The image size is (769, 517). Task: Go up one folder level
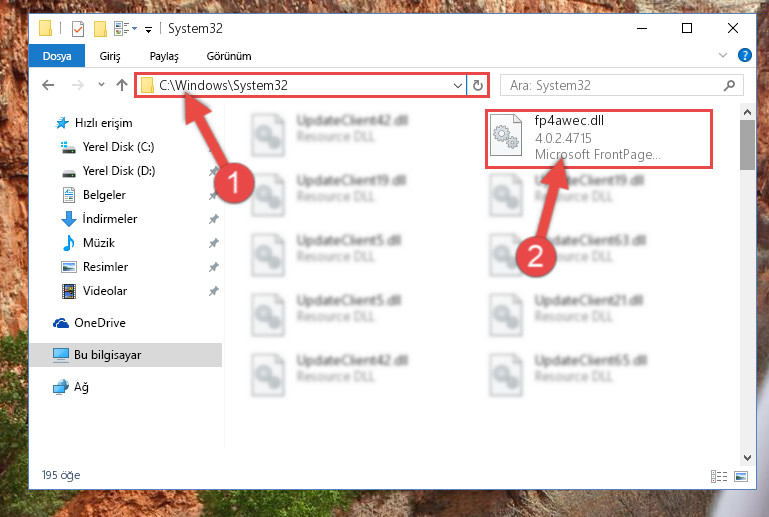(x=122, y=85)
